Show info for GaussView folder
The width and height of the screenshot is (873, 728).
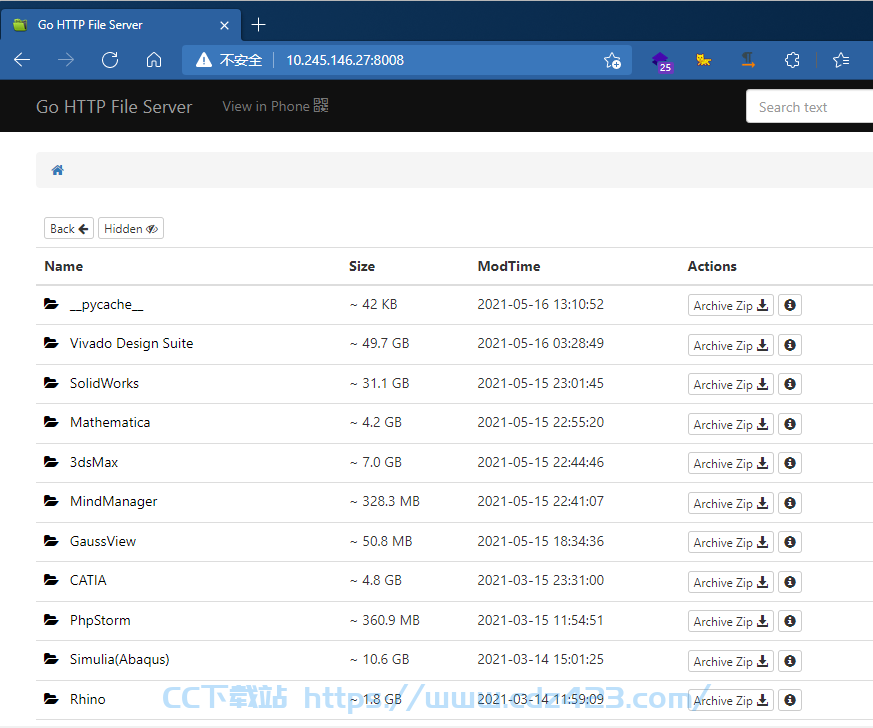coord(789,542)
